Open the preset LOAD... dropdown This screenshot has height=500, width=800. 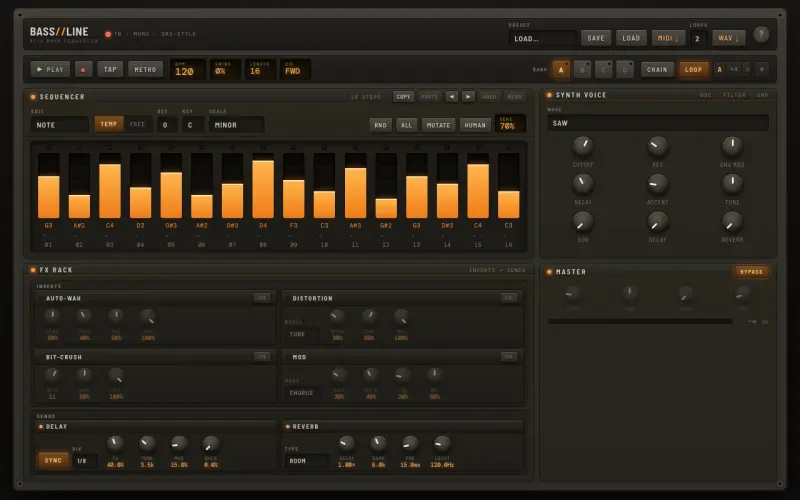coord(542,38)
